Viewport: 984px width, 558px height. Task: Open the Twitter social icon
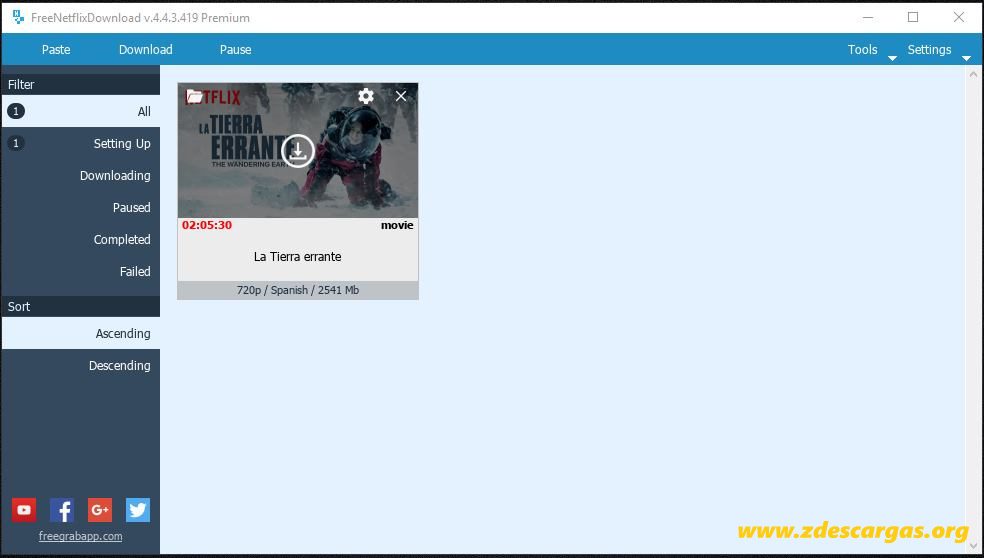(x=138, y=510)
